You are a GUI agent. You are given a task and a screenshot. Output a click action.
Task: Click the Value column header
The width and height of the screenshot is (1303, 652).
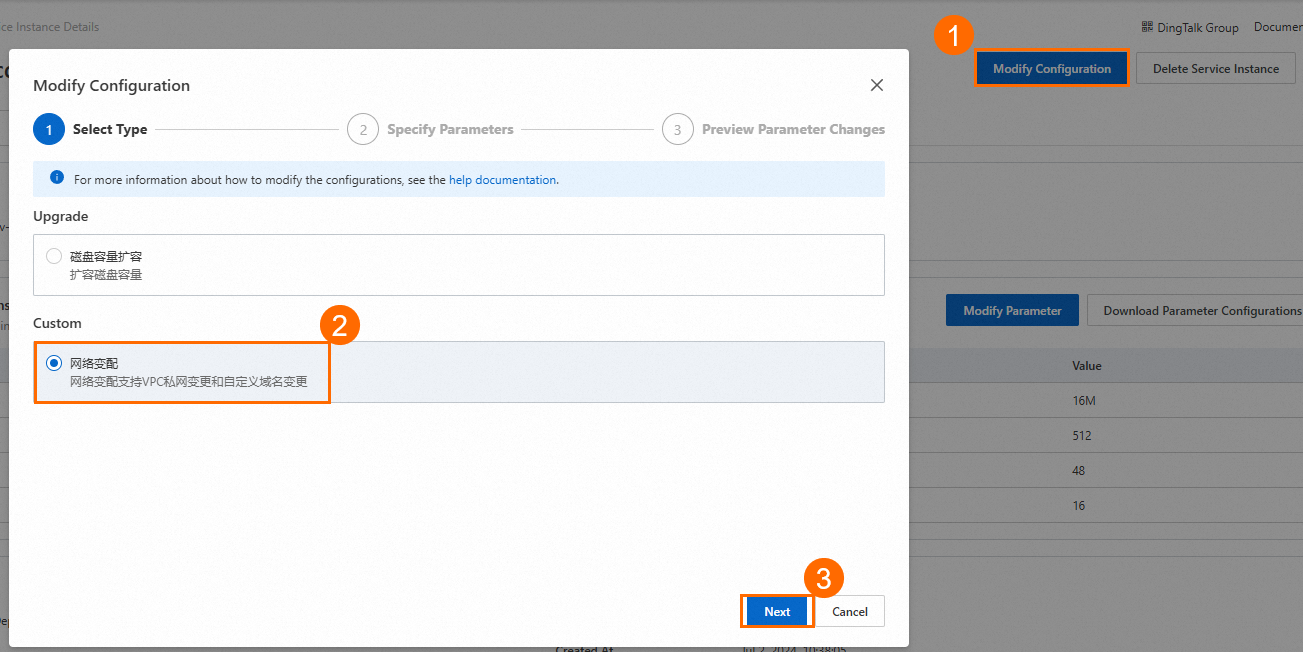pyautogui.click(x=1087, y=366)
